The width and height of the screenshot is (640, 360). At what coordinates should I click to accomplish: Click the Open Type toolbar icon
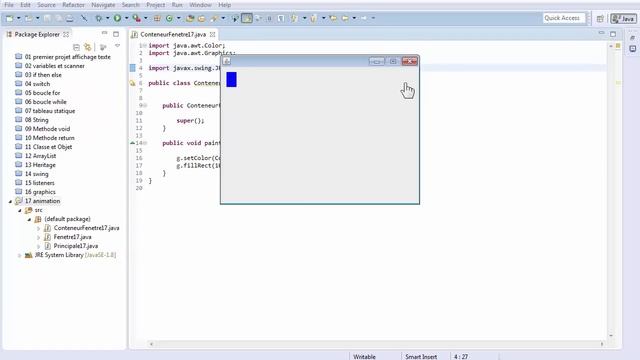(x=190, y=18)
